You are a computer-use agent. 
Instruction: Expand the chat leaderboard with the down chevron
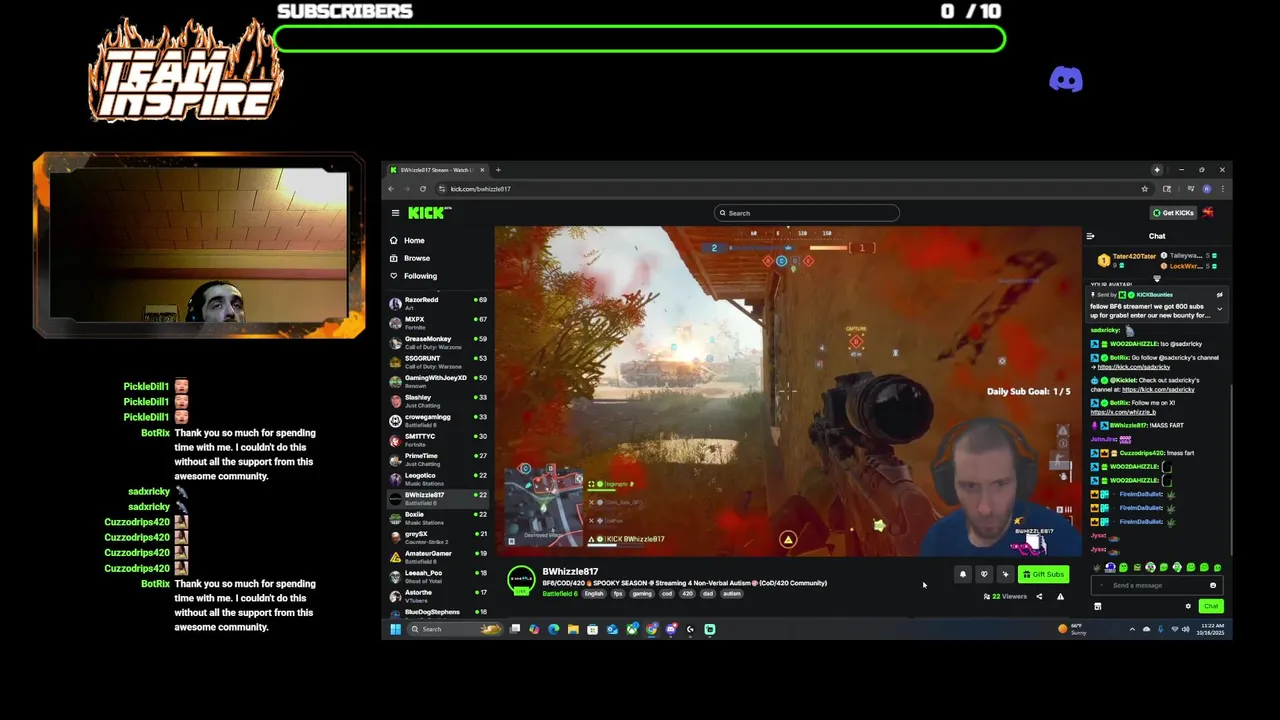[1157, 279]
